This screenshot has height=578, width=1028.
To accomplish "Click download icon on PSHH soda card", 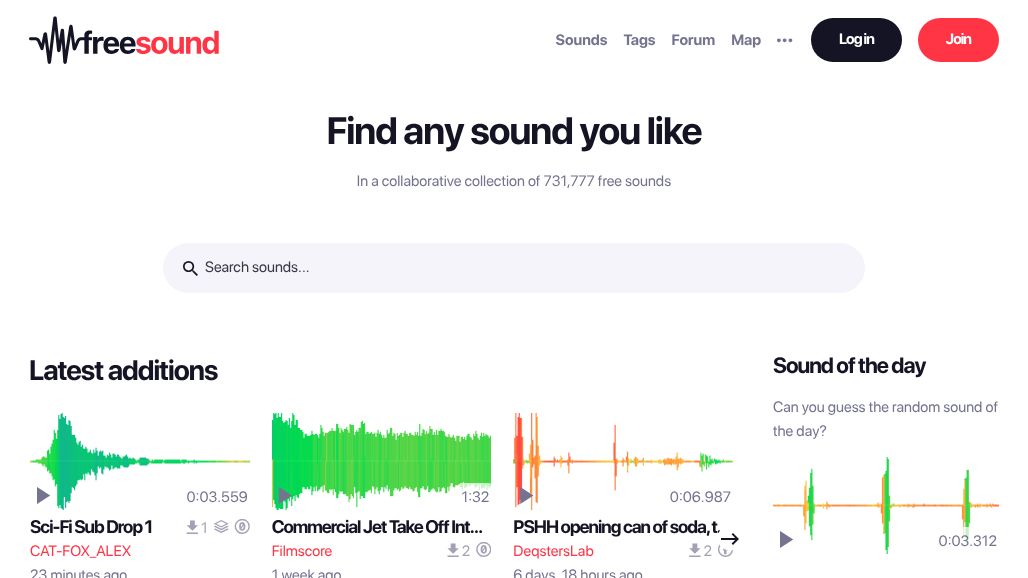I will point(694,550).
